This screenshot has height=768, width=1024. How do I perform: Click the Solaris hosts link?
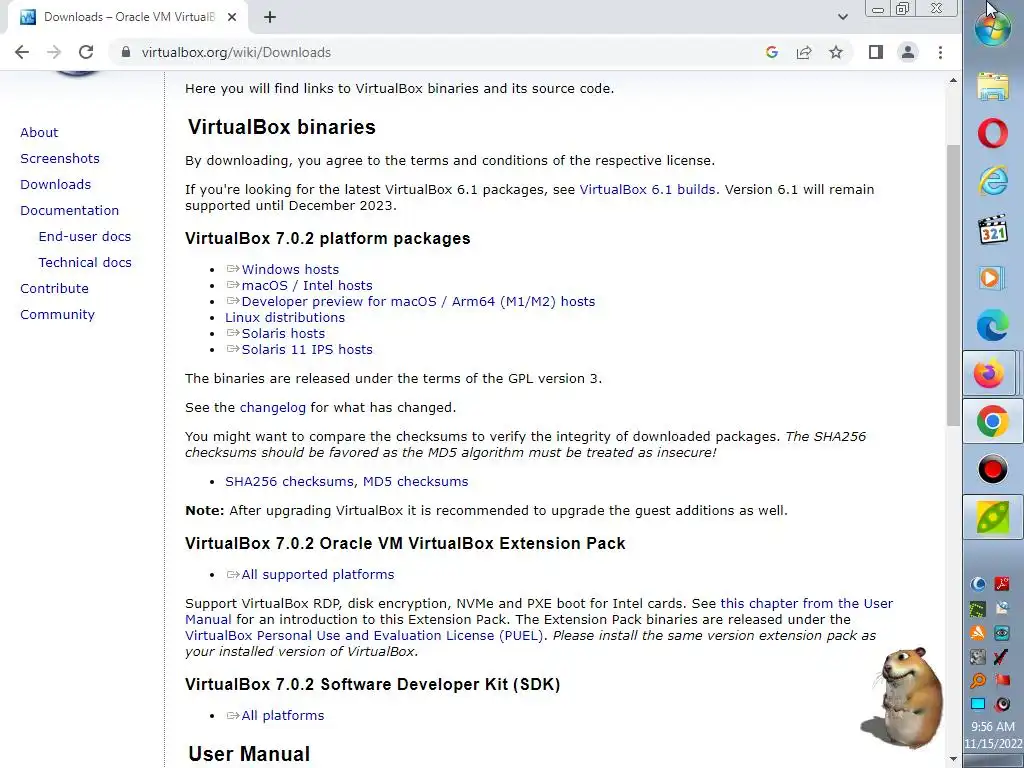tap(283, 334)
